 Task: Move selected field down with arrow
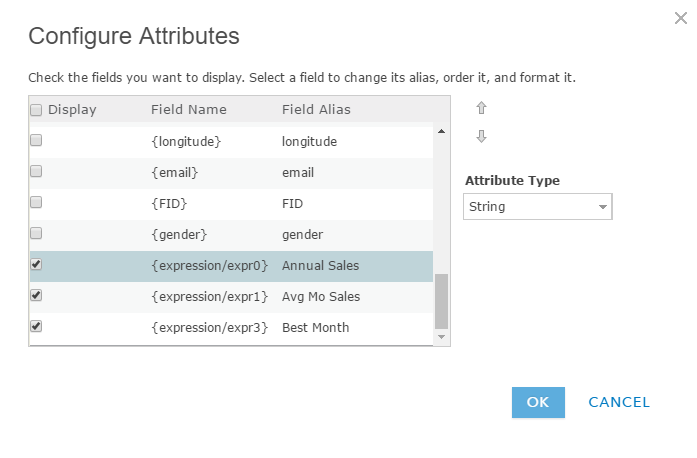(481, 137)
